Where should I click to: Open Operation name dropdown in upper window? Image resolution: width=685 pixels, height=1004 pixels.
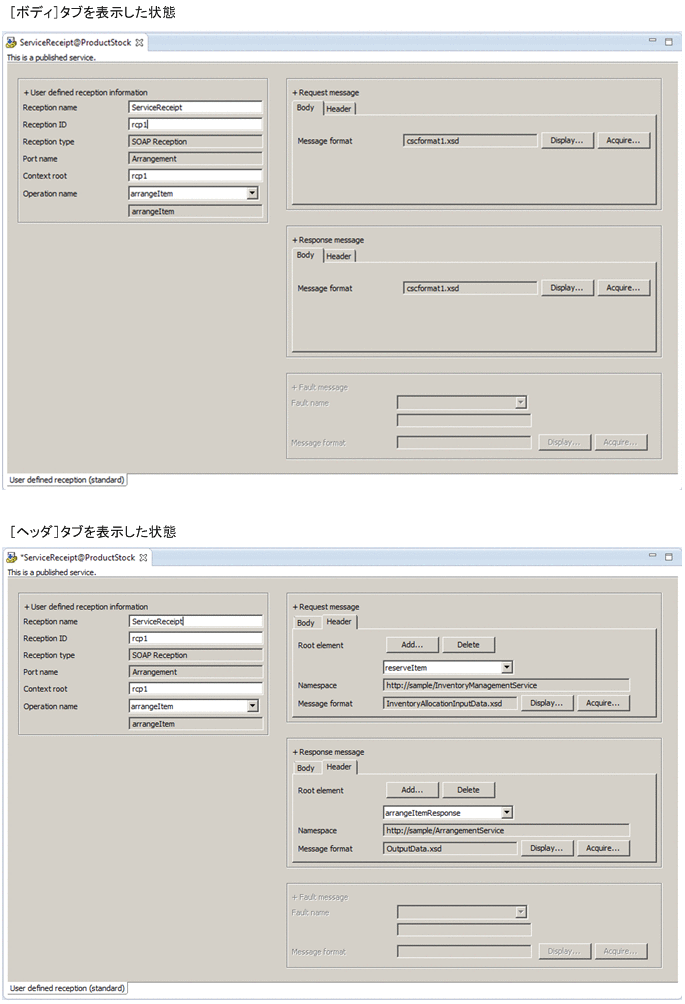[x=252, y=193]
